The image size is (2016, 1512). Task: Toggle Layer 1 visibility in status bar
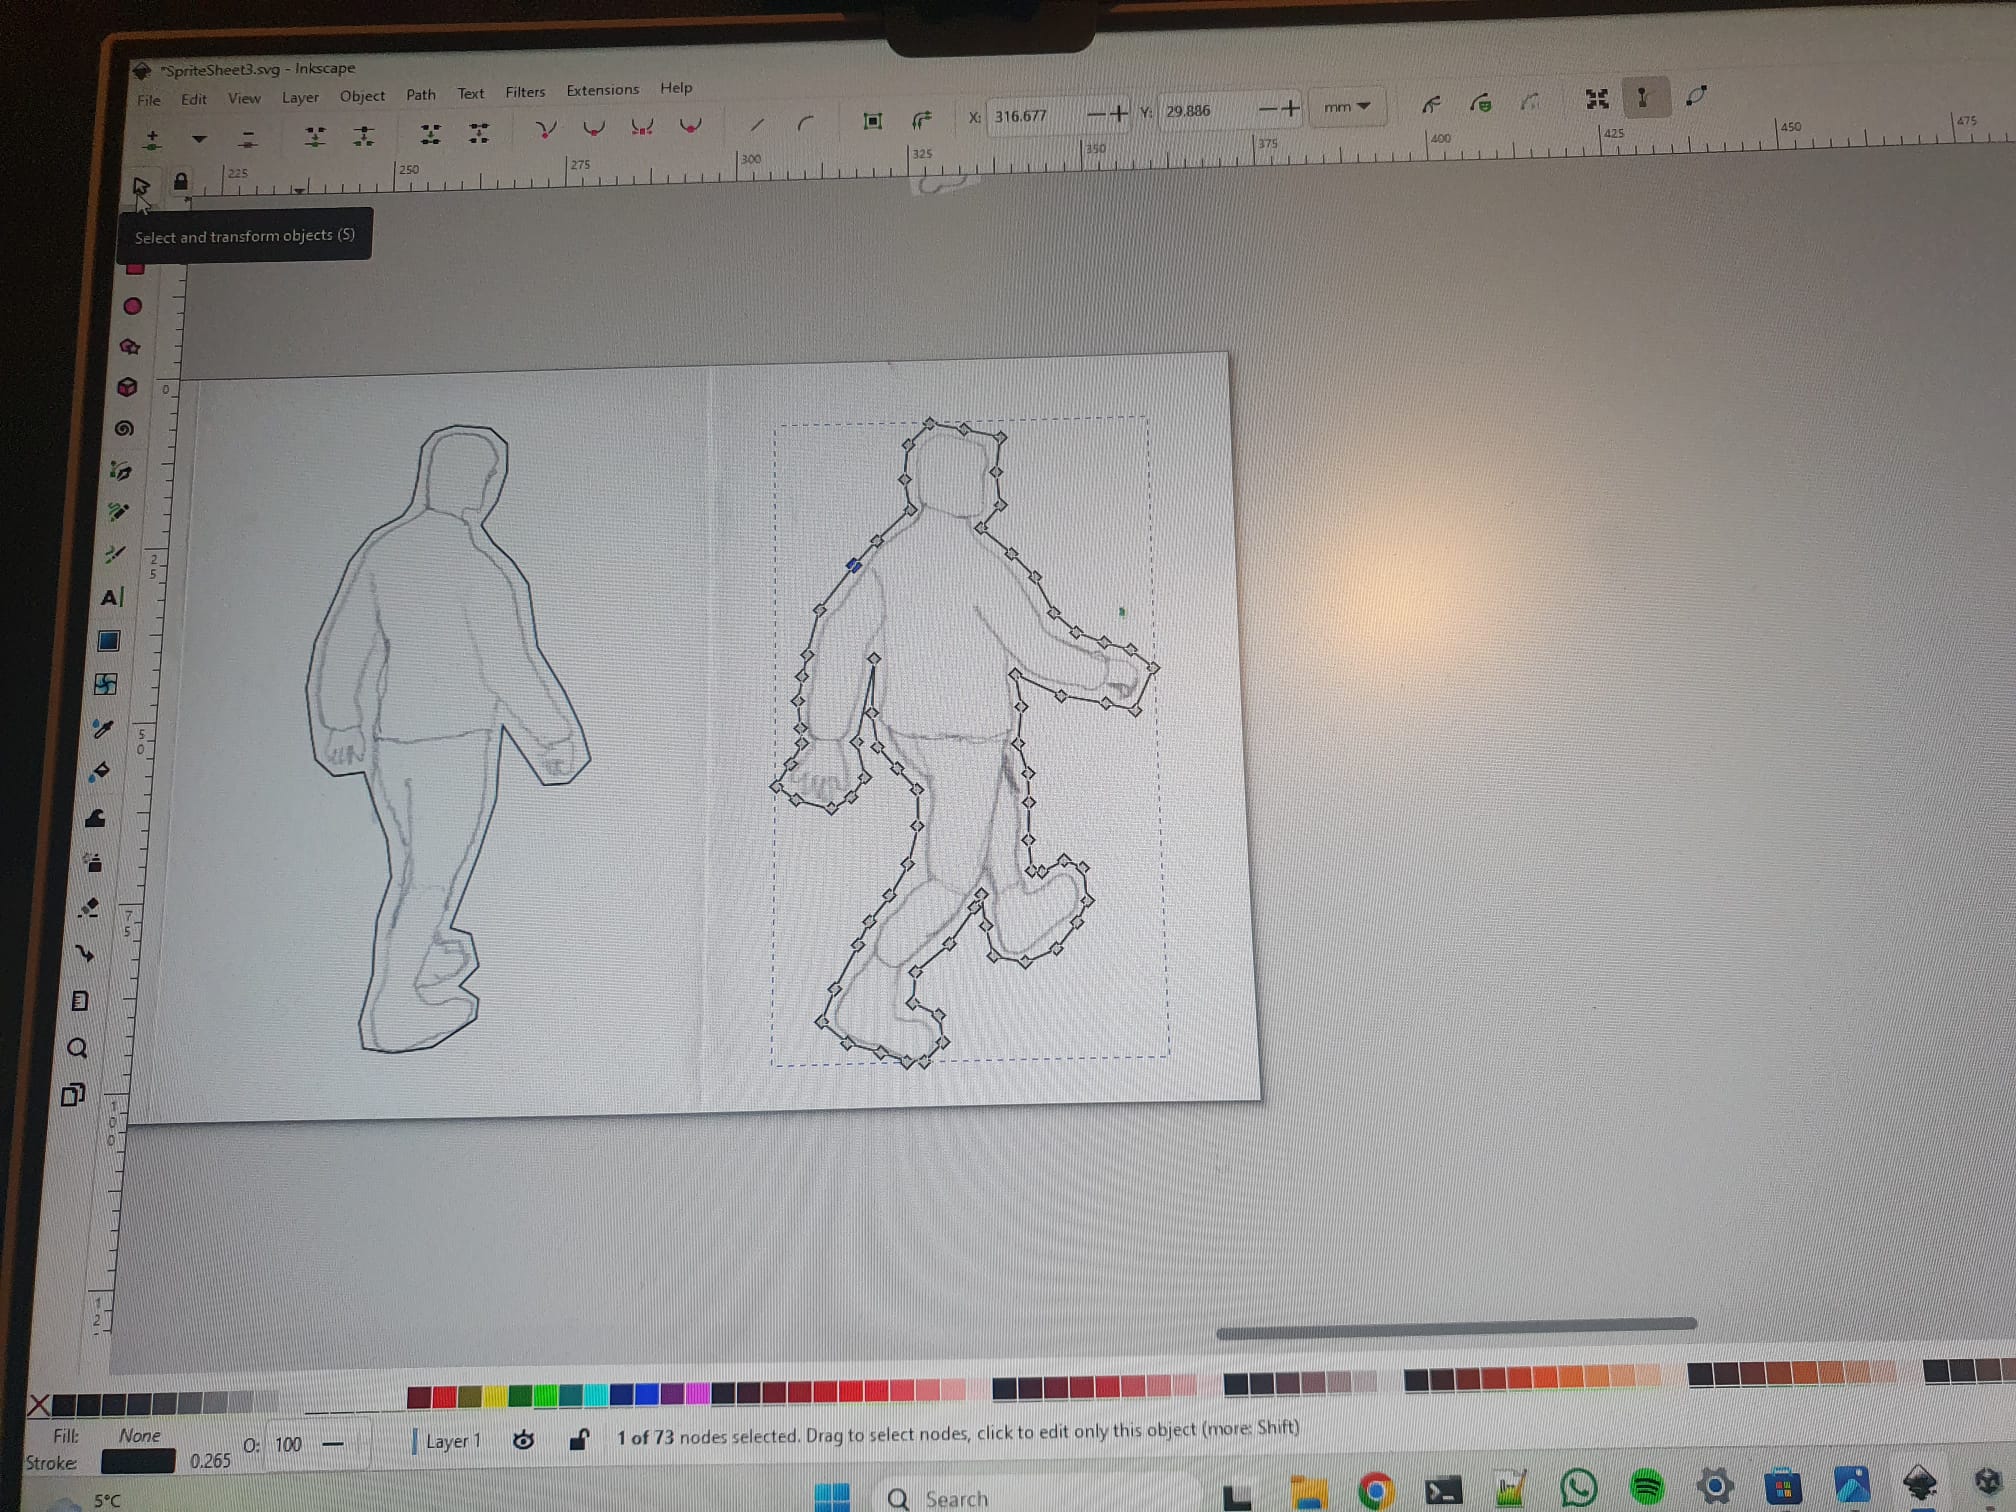pyautogui.click(x=524, y=1441)
